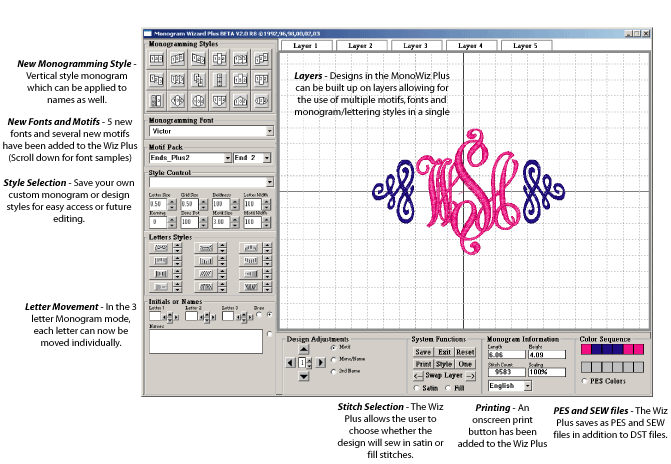The image size is (671, 464).
Task: Open the Ends_Plus2 Motif Pack dropdown
Action: pyautogui.click(x=228, y=158)
